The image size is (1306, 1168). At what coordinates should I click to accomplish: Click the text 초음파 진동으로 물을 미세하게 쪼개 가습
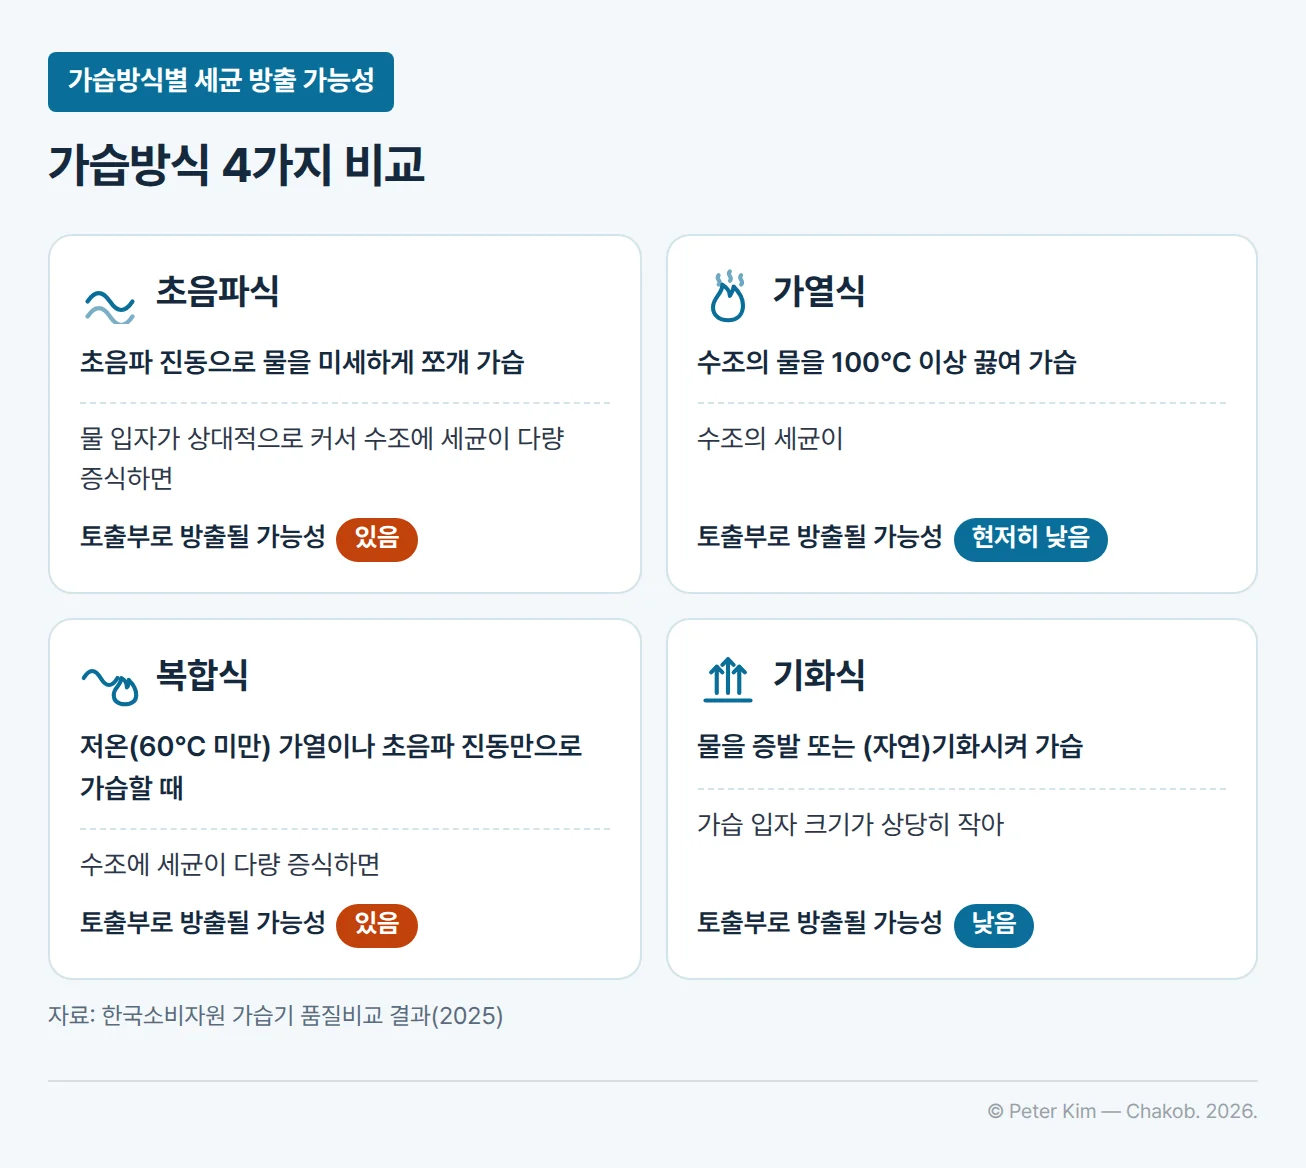302,362
